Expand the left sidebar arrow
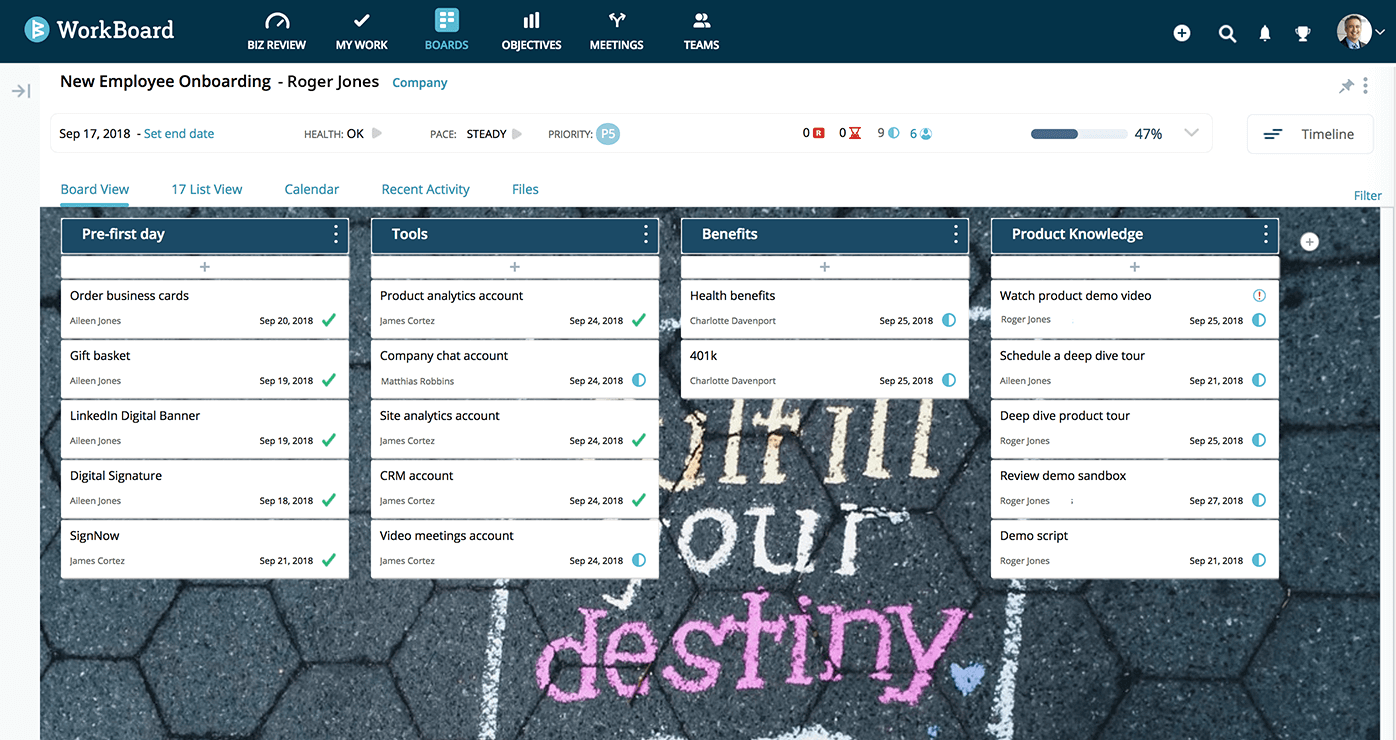 (x=21, y=91)
